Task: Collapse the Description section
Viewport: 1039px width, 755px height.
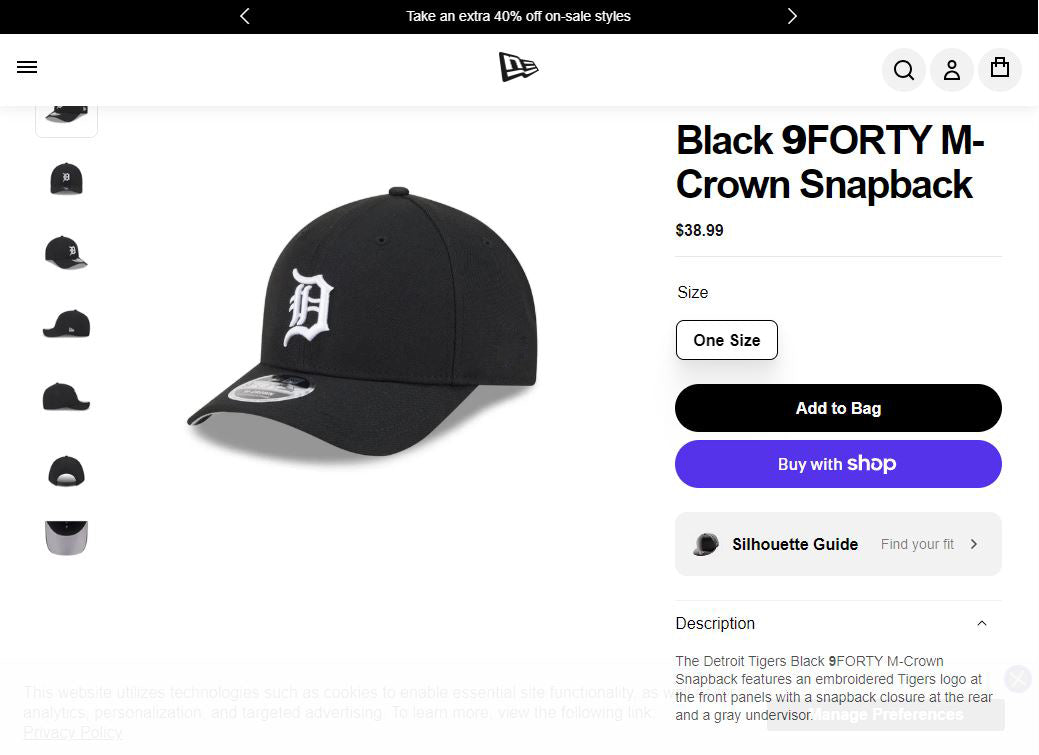Action: [981, 623]
